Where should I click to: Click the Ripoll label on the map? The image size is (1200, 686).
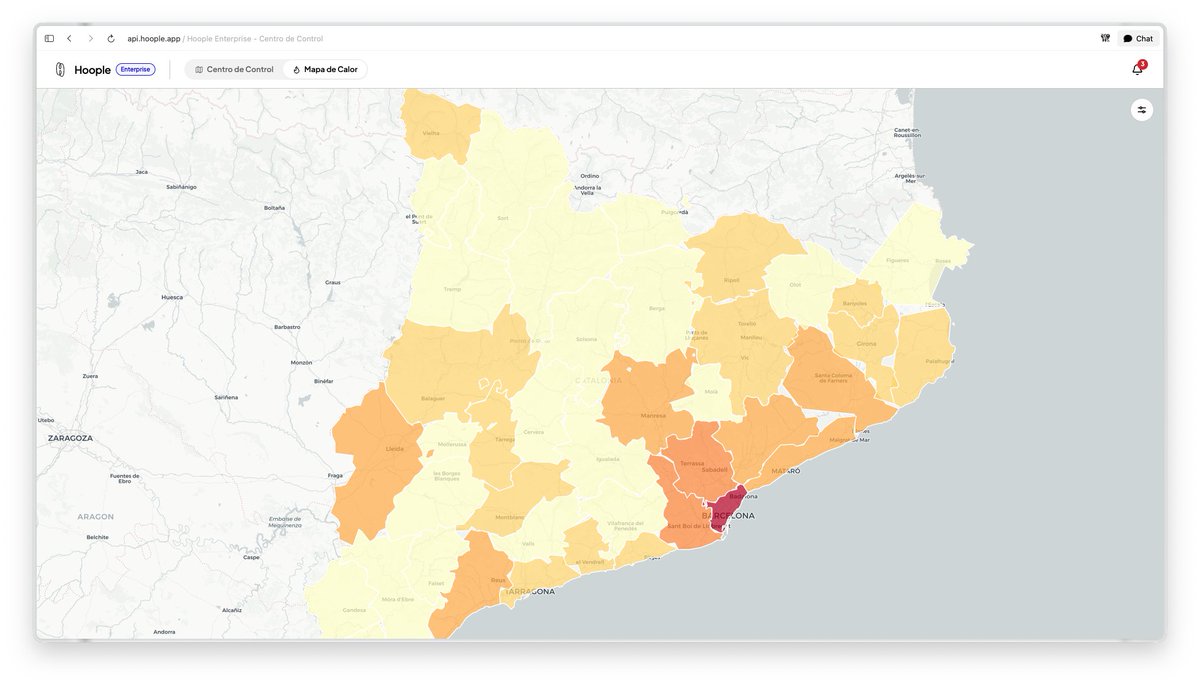click(x=732, y=280)
